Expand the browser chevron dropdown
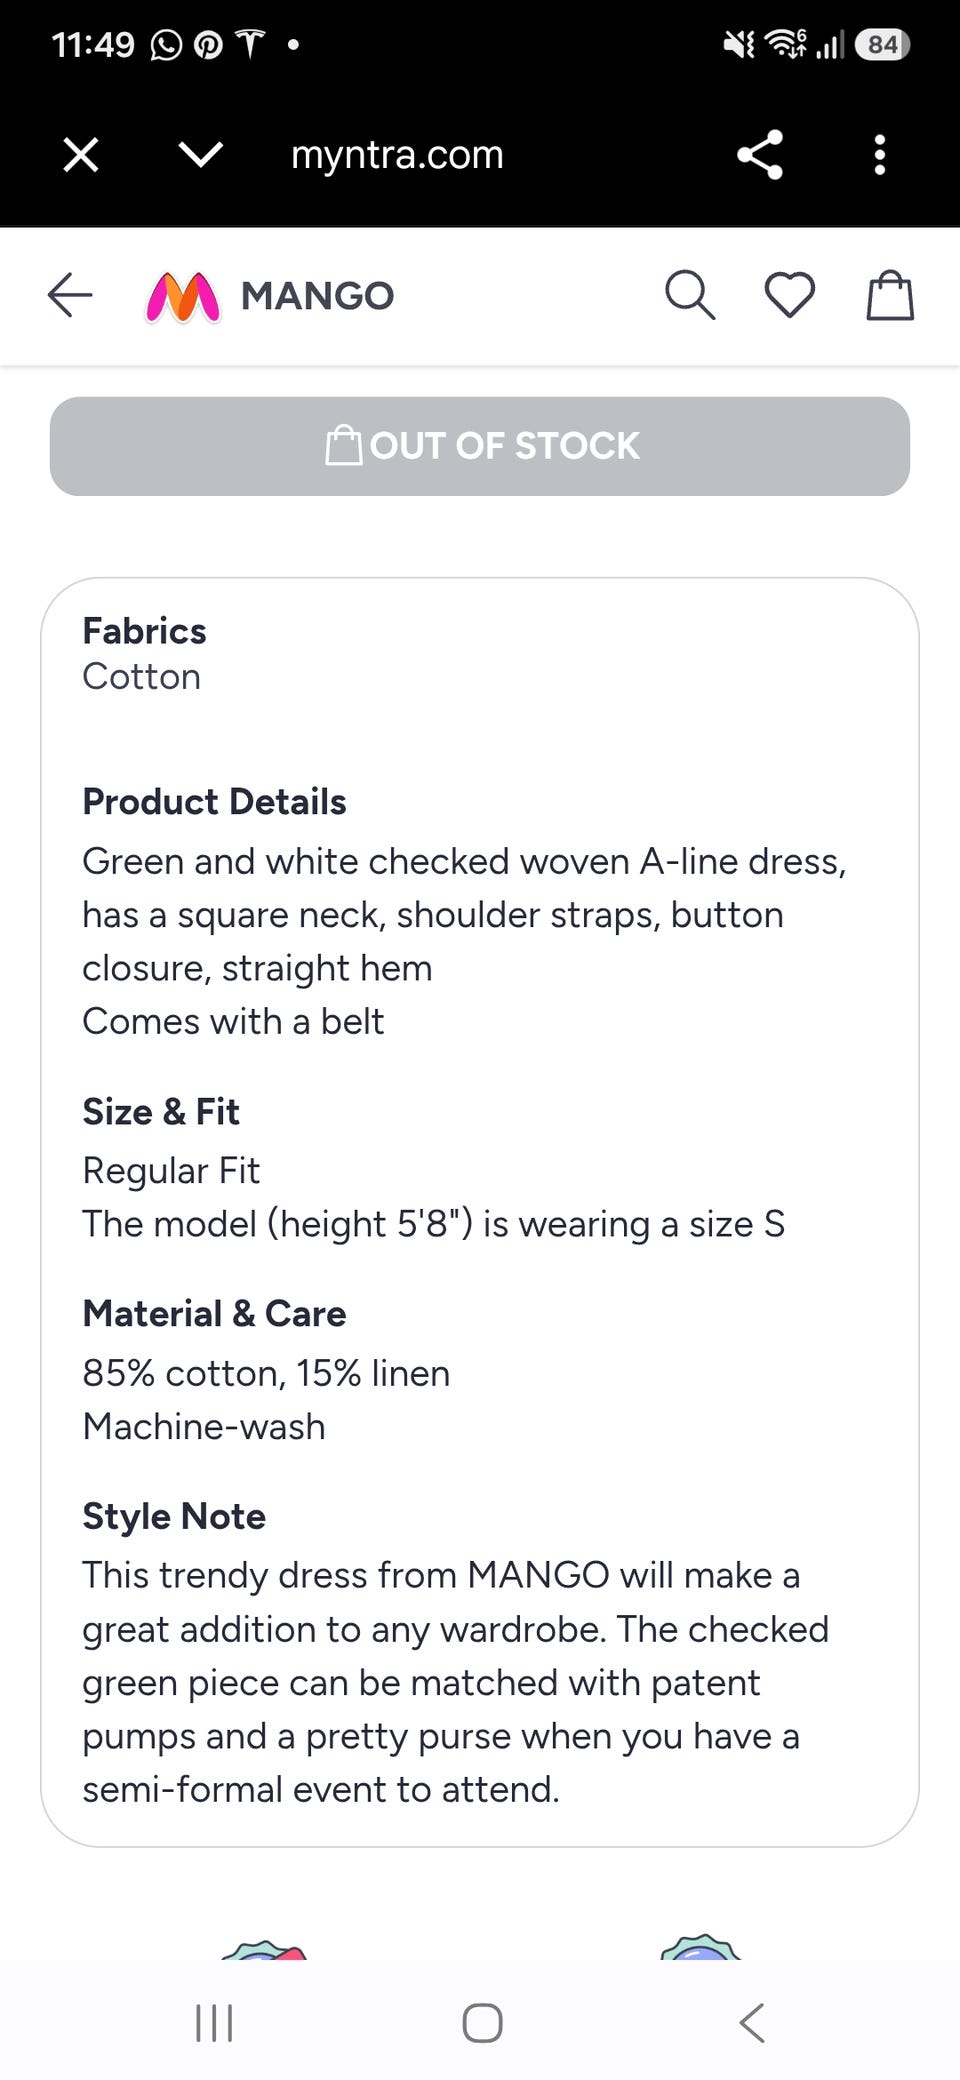 tap(200, 155)
